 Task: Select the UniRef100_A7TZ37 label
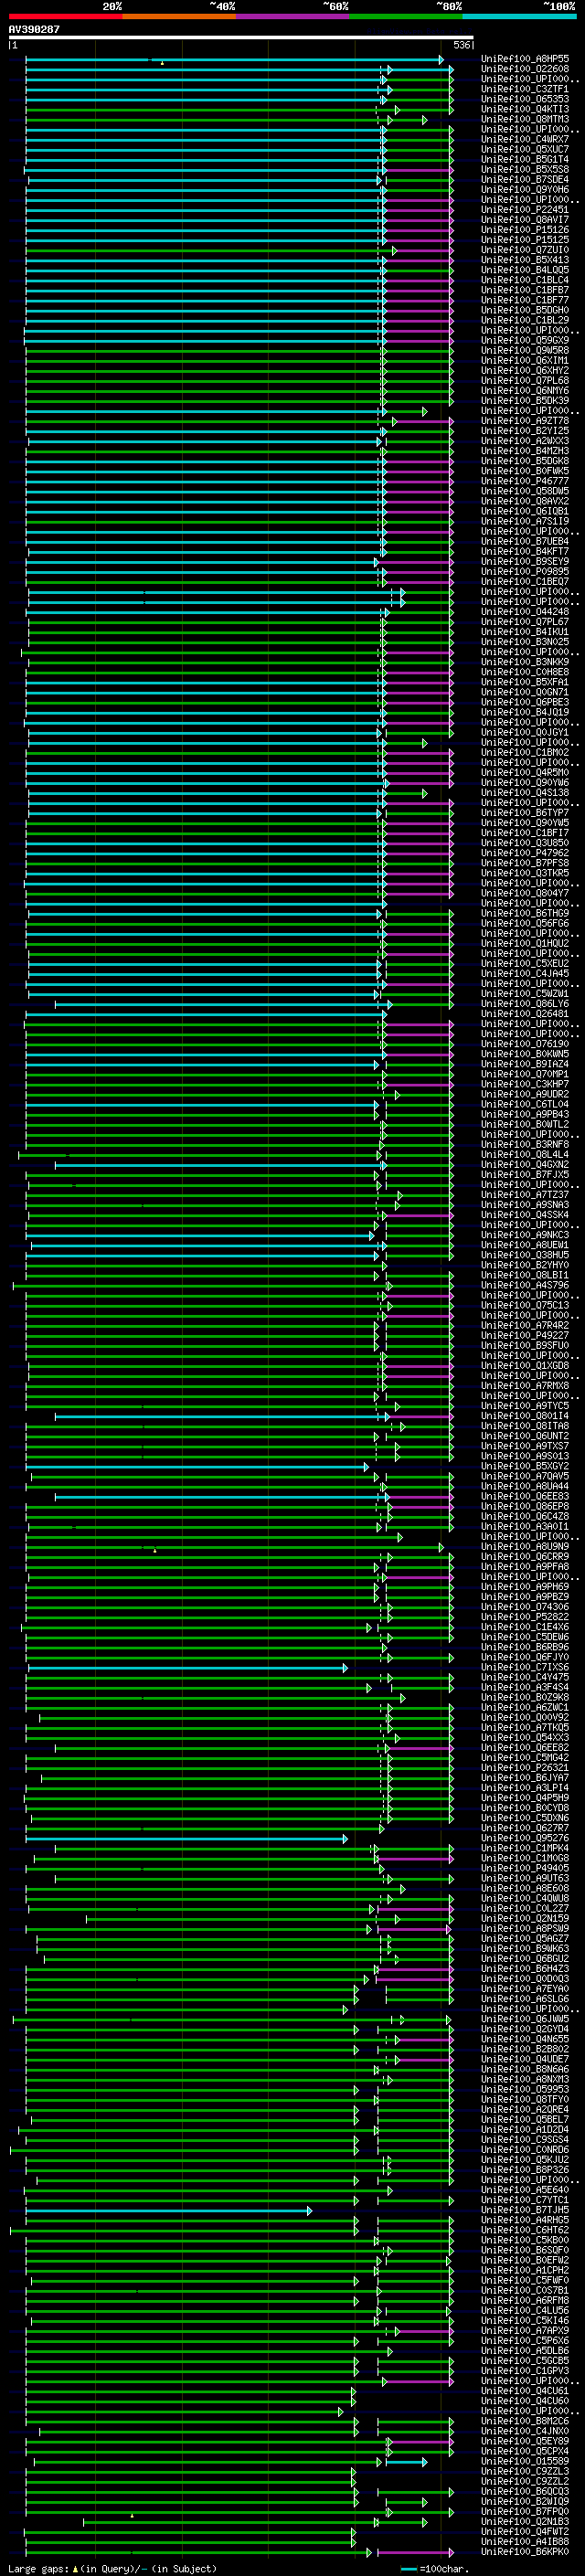click(x=525, y=1195)
